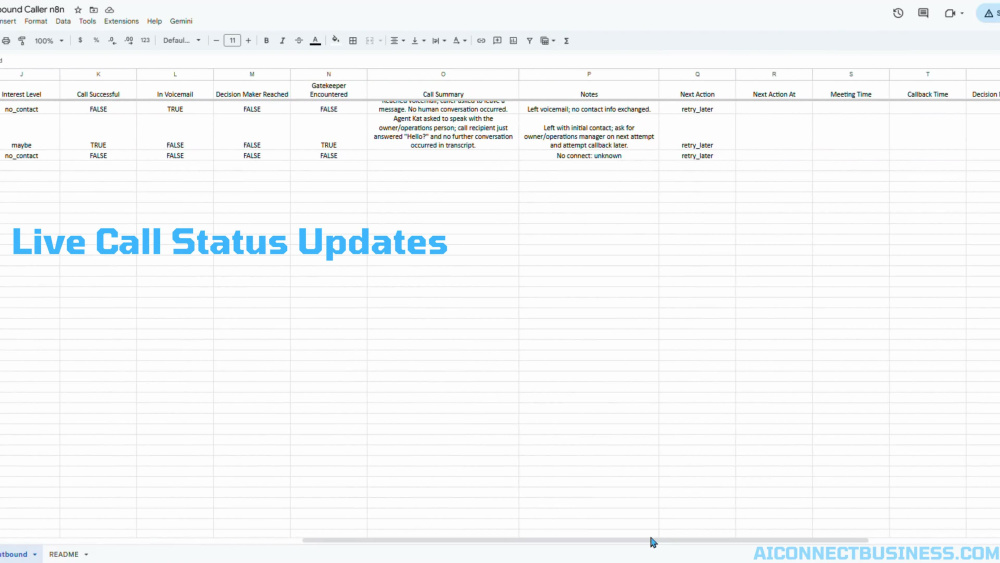Screen dimensions: 1000x563
Task: Click the video meeting camera icon
Action: point(950,13)
